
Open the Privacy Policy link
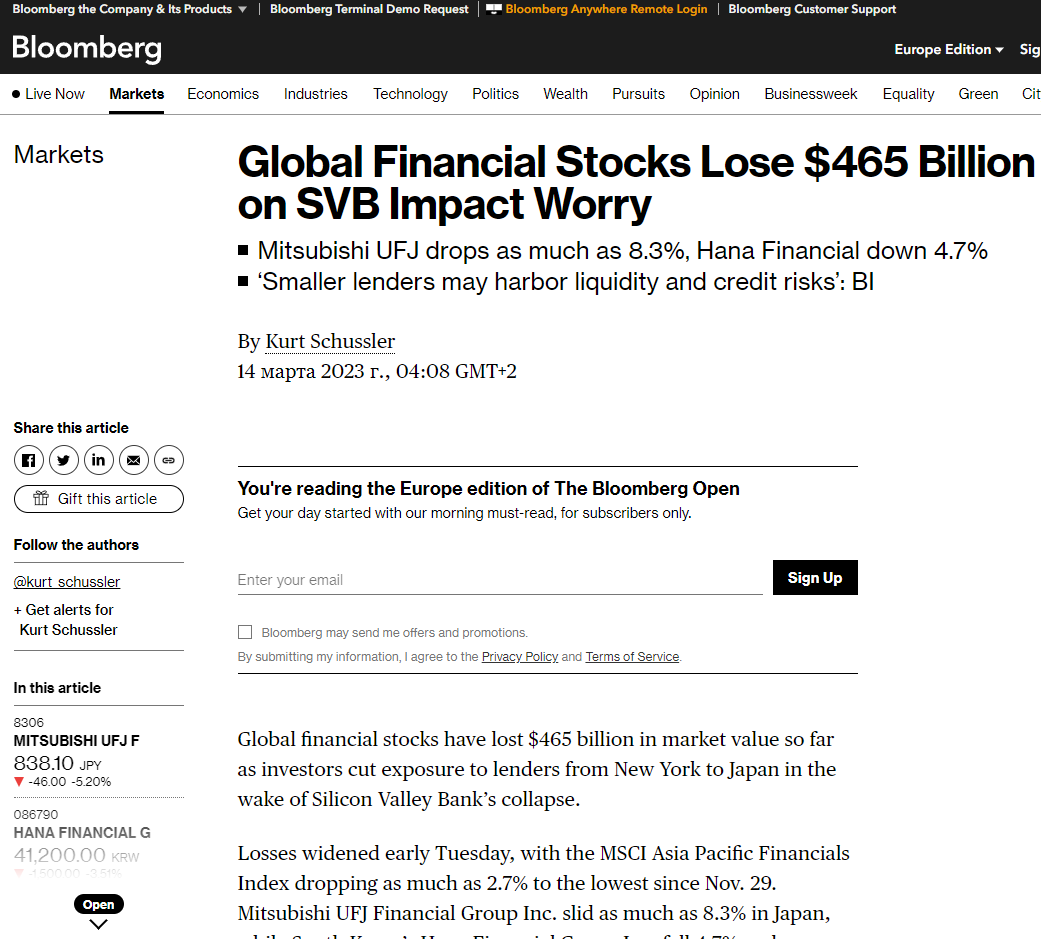(520, 657)
